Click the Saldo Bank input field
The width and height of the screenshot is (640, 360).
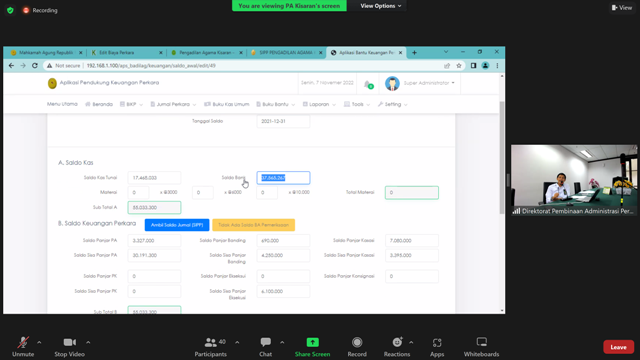(x=283, y=178)
